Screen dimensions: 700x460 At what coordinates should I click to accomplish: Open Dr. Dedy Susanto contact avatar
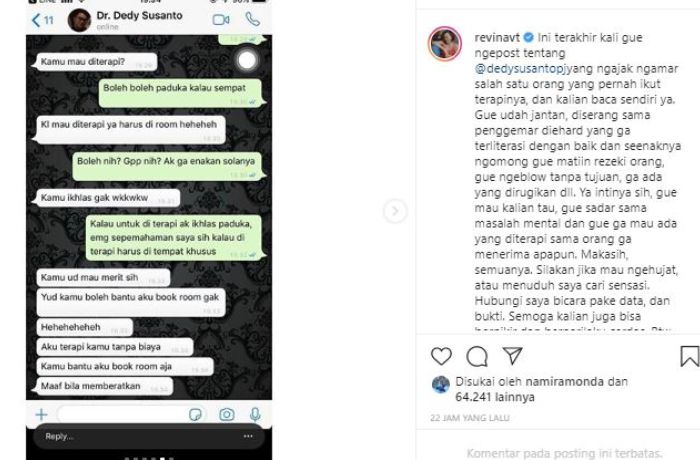[79, 20]
